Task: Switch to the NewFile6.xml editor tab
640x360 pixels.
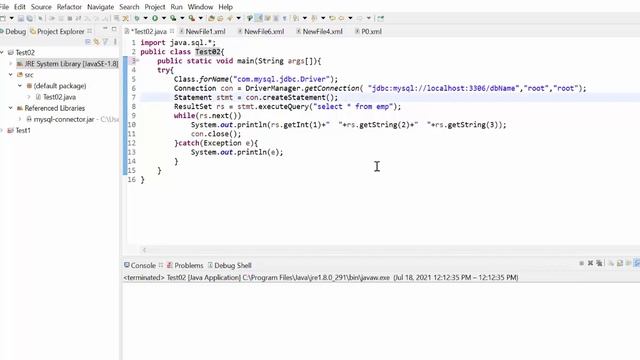Action: (x=261, y=31)
